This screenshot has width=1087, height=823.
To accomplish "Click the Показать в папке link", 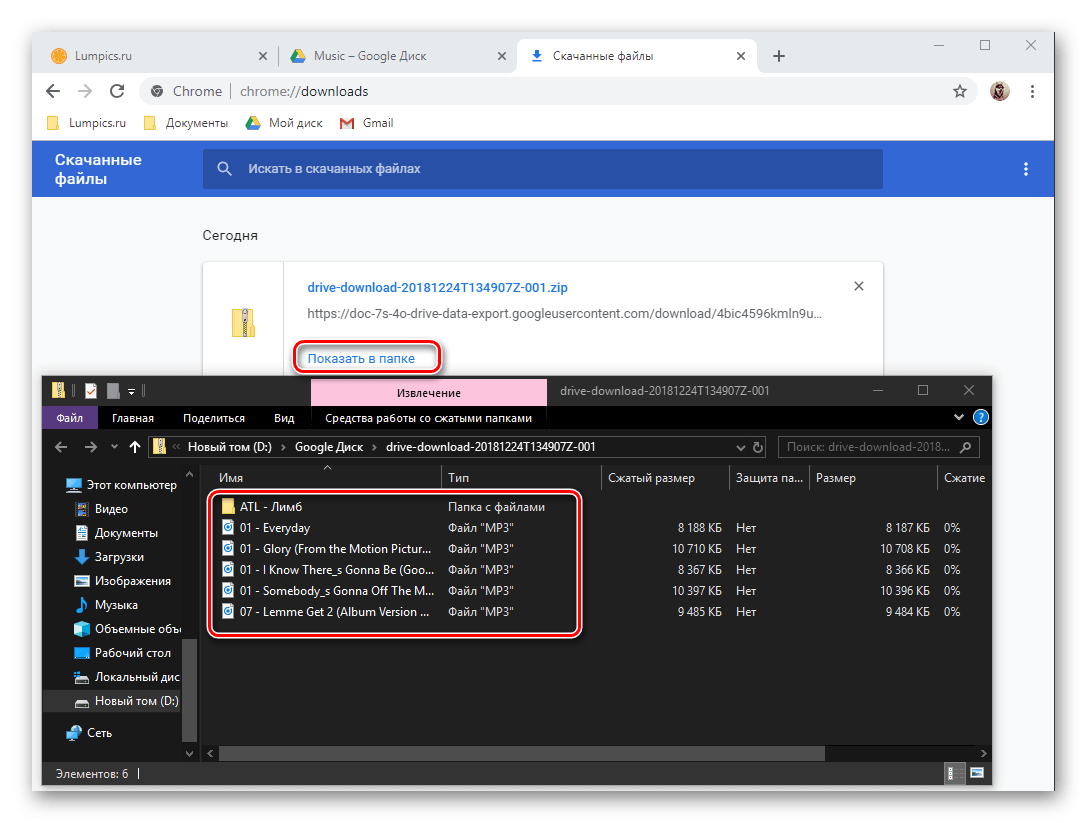I will tap(361, 358).
